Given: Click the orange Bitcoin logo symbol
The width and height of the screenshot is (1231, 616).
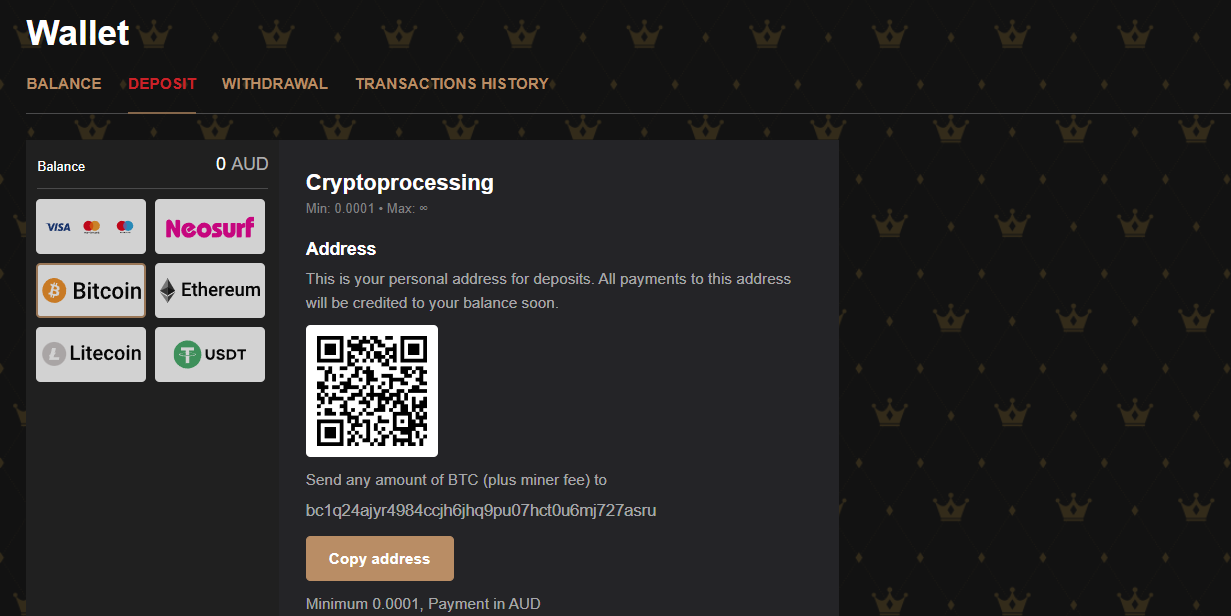Looking at the screenshot, I should click(x=55, y=291).
